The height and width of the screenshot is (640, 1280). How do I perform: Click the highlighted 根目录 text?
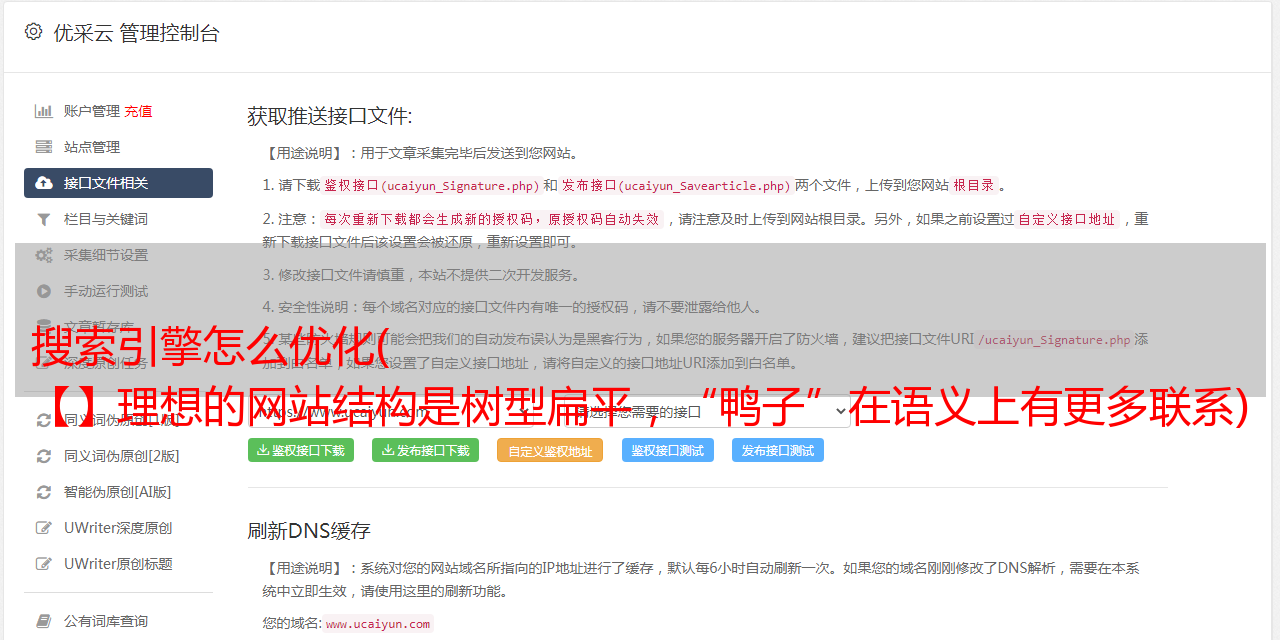(x=974, y=185)
